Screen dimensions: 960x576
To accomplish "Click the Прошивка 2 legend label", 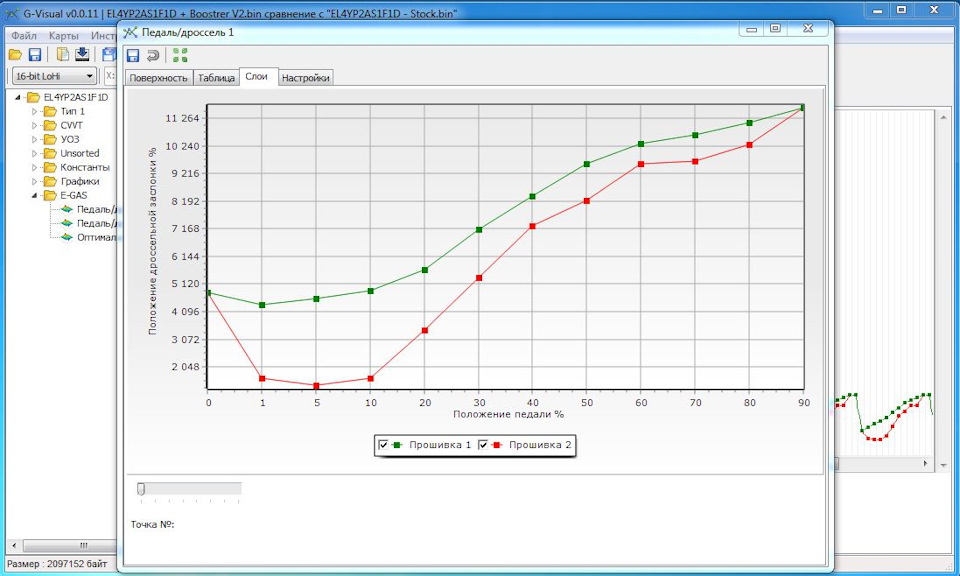I will [540, 445].
